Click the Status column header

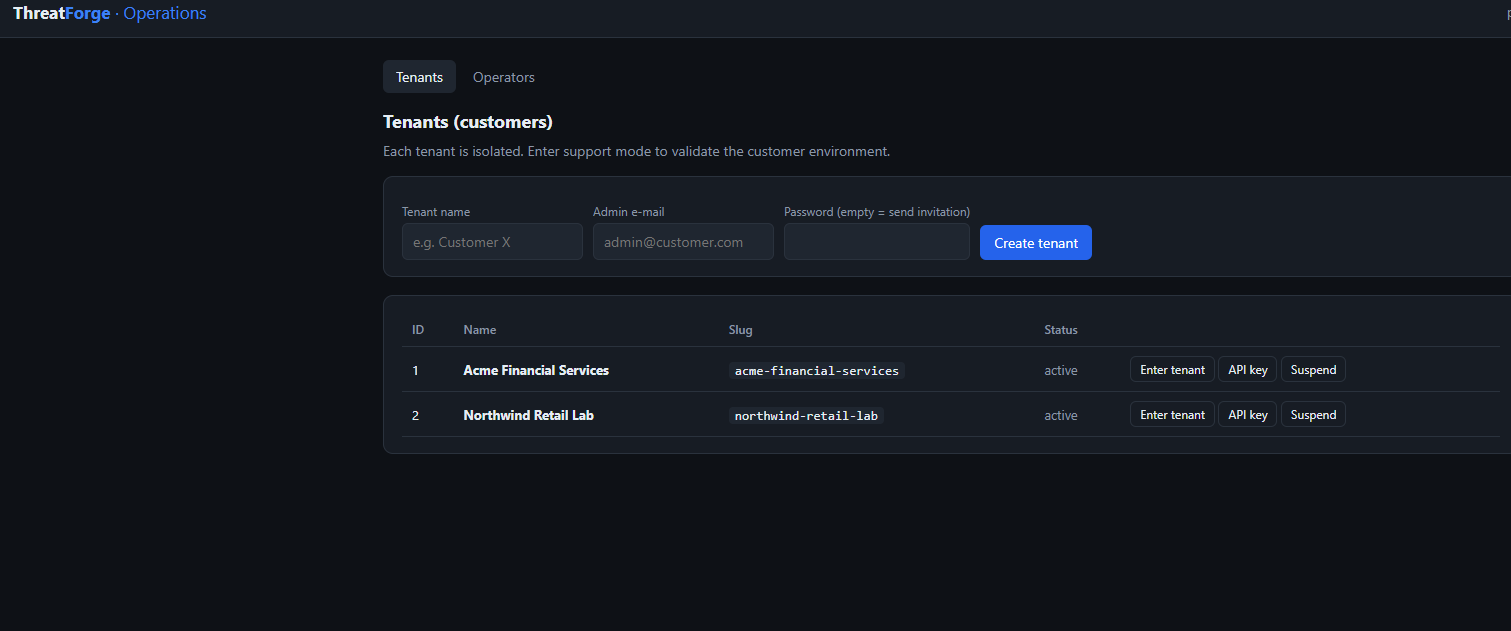1061,330
